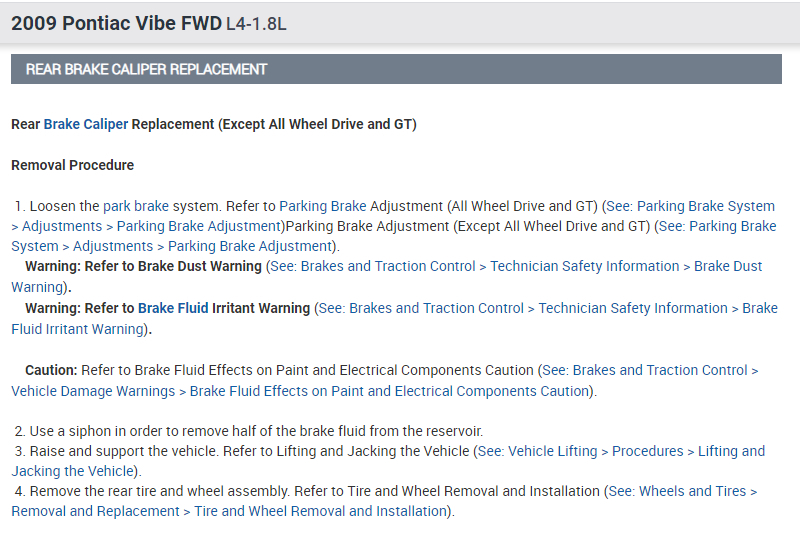
Task: Follow the Lifting and Jacking the Vehicle link
Action: [x=620, y=451]
